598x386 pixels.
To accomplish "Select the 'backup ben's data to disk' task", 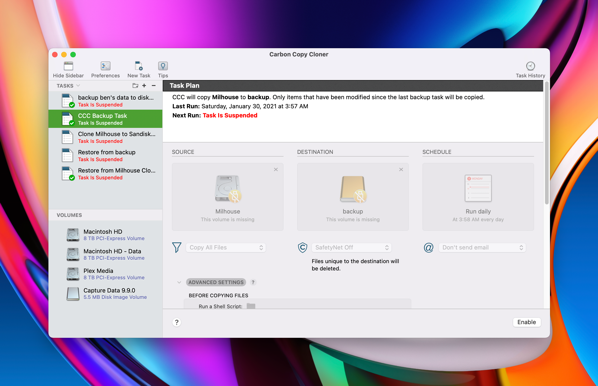I will click(105, 101).
